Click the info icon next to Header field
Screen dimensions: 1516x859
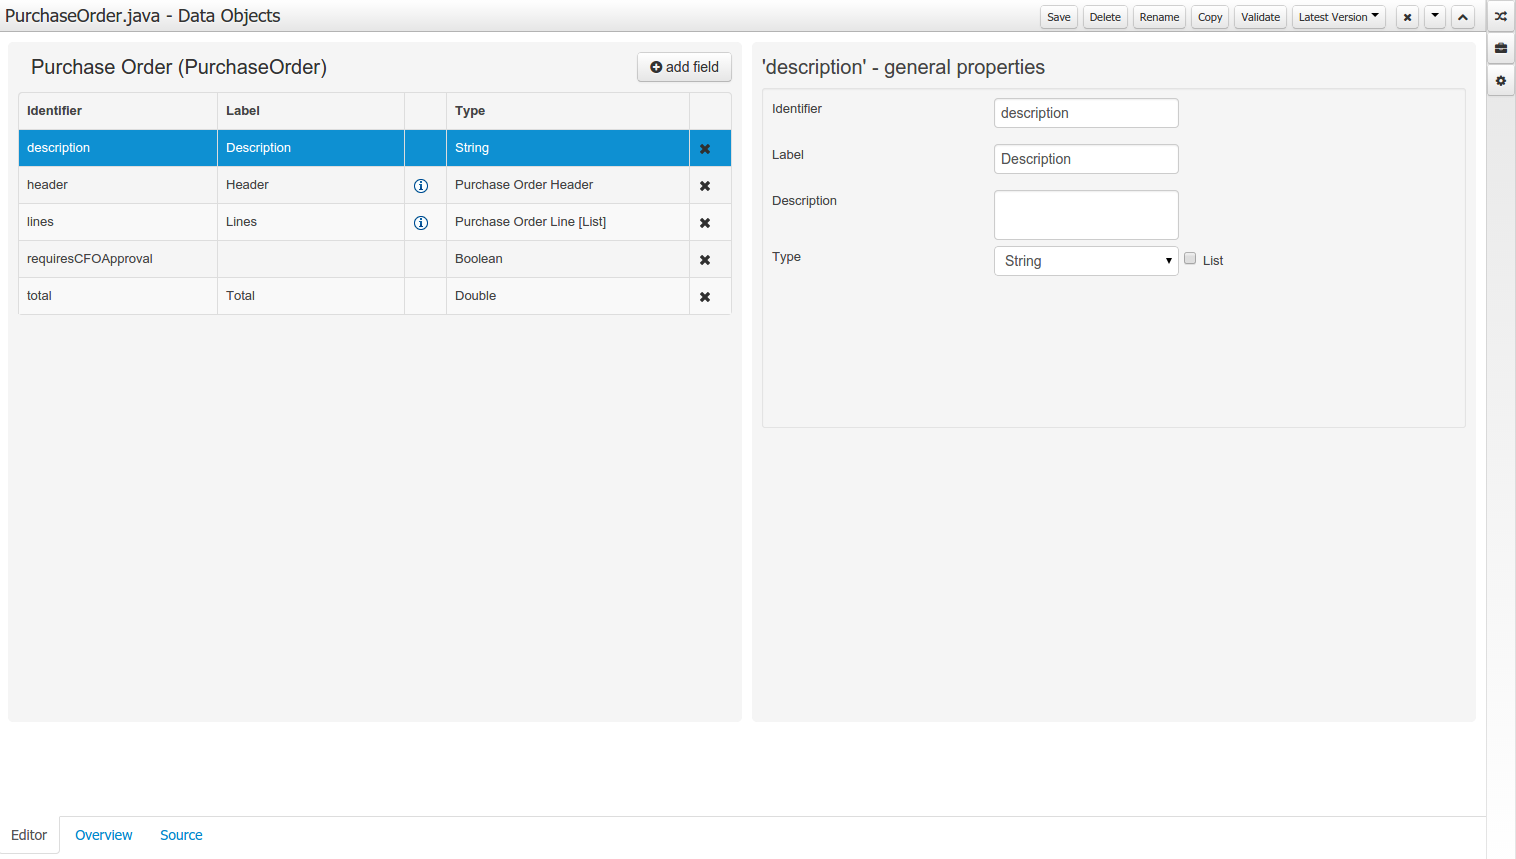[419, 185]
